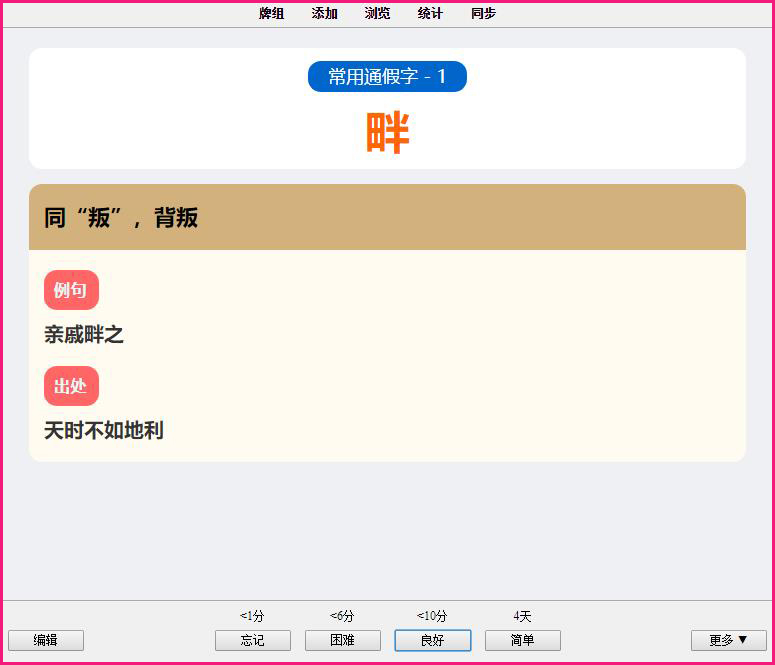Rate the card as 忘记 (again)
775x665 pixels.
pyautogui.click(x=253, y=640)
